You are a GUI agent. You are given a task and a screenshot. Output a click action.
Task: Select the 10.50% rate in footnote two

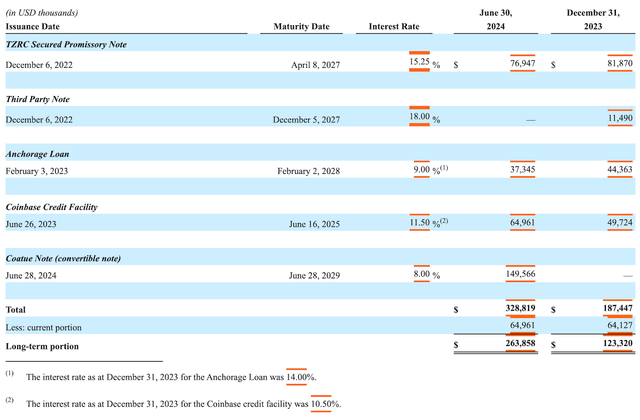click(x=322, y=402)
